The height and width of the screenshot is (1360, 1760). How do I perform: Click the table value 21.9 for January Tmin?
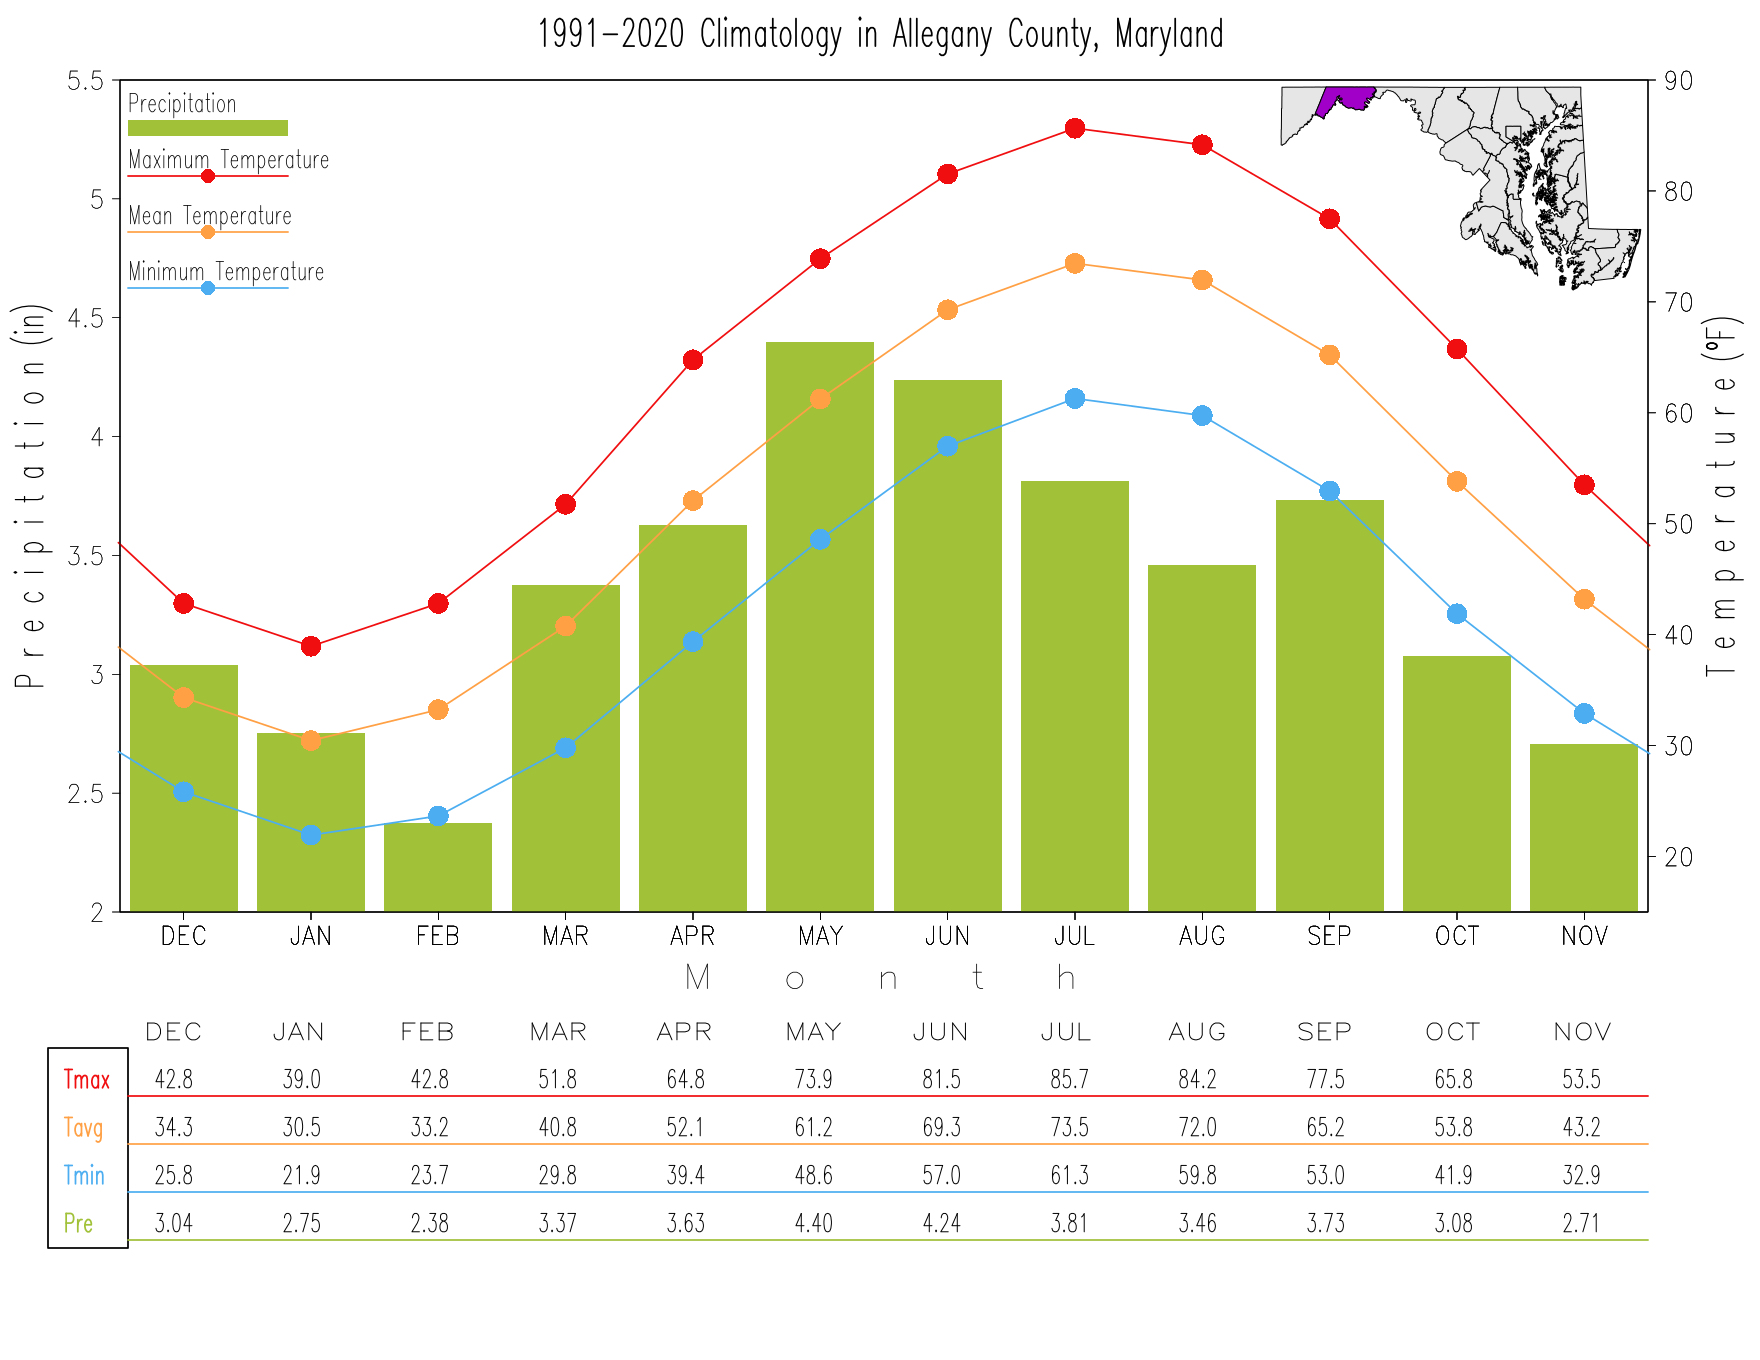tap(302, 1176)
